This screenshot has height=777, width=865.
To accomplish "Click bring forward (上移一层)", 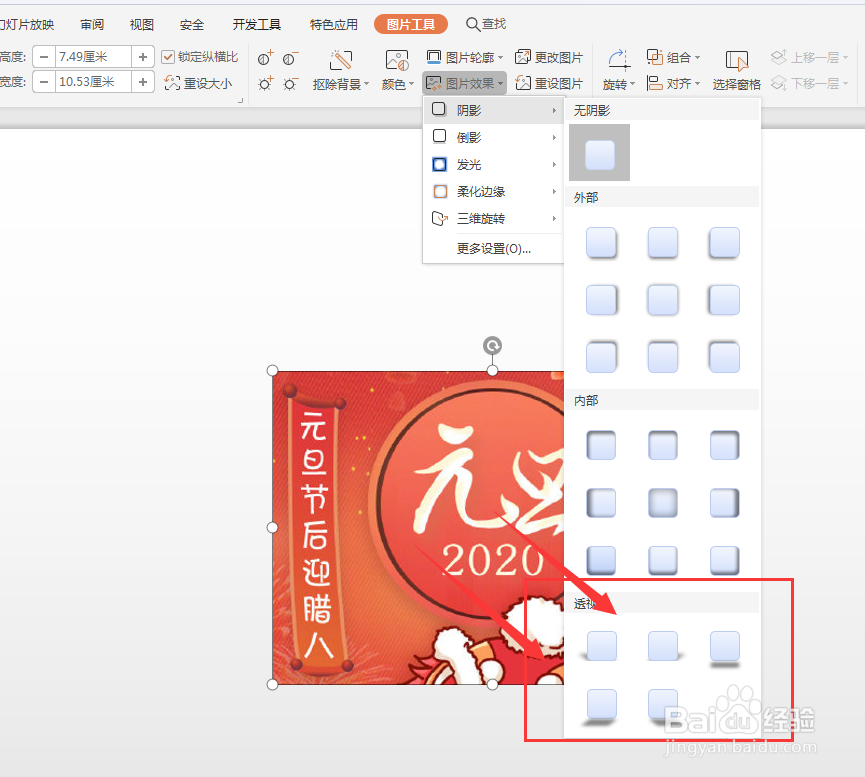I will (x=809, y=57).
